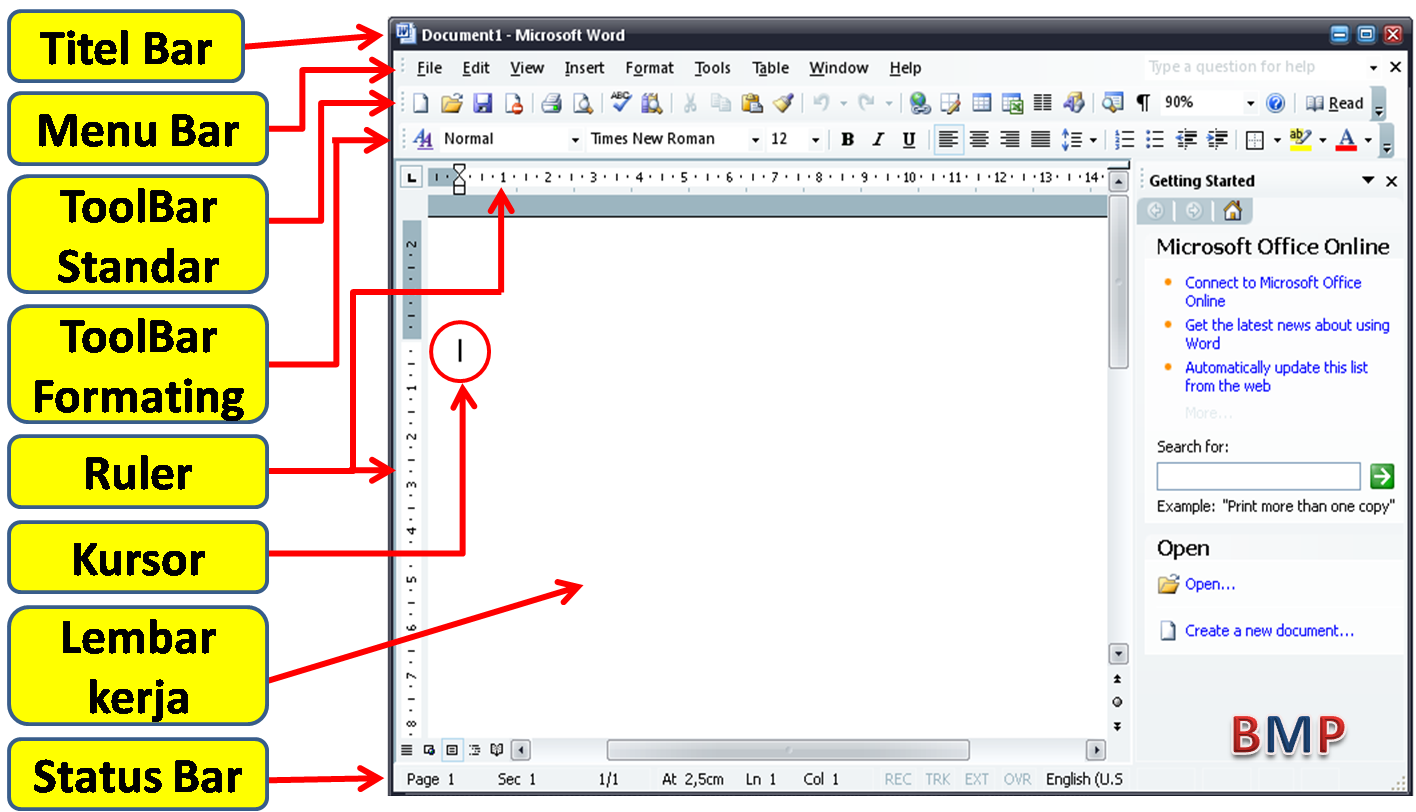The image size is (1416, 812).
Task: Set Center paragraph alignment
Action: click(979, 139)
